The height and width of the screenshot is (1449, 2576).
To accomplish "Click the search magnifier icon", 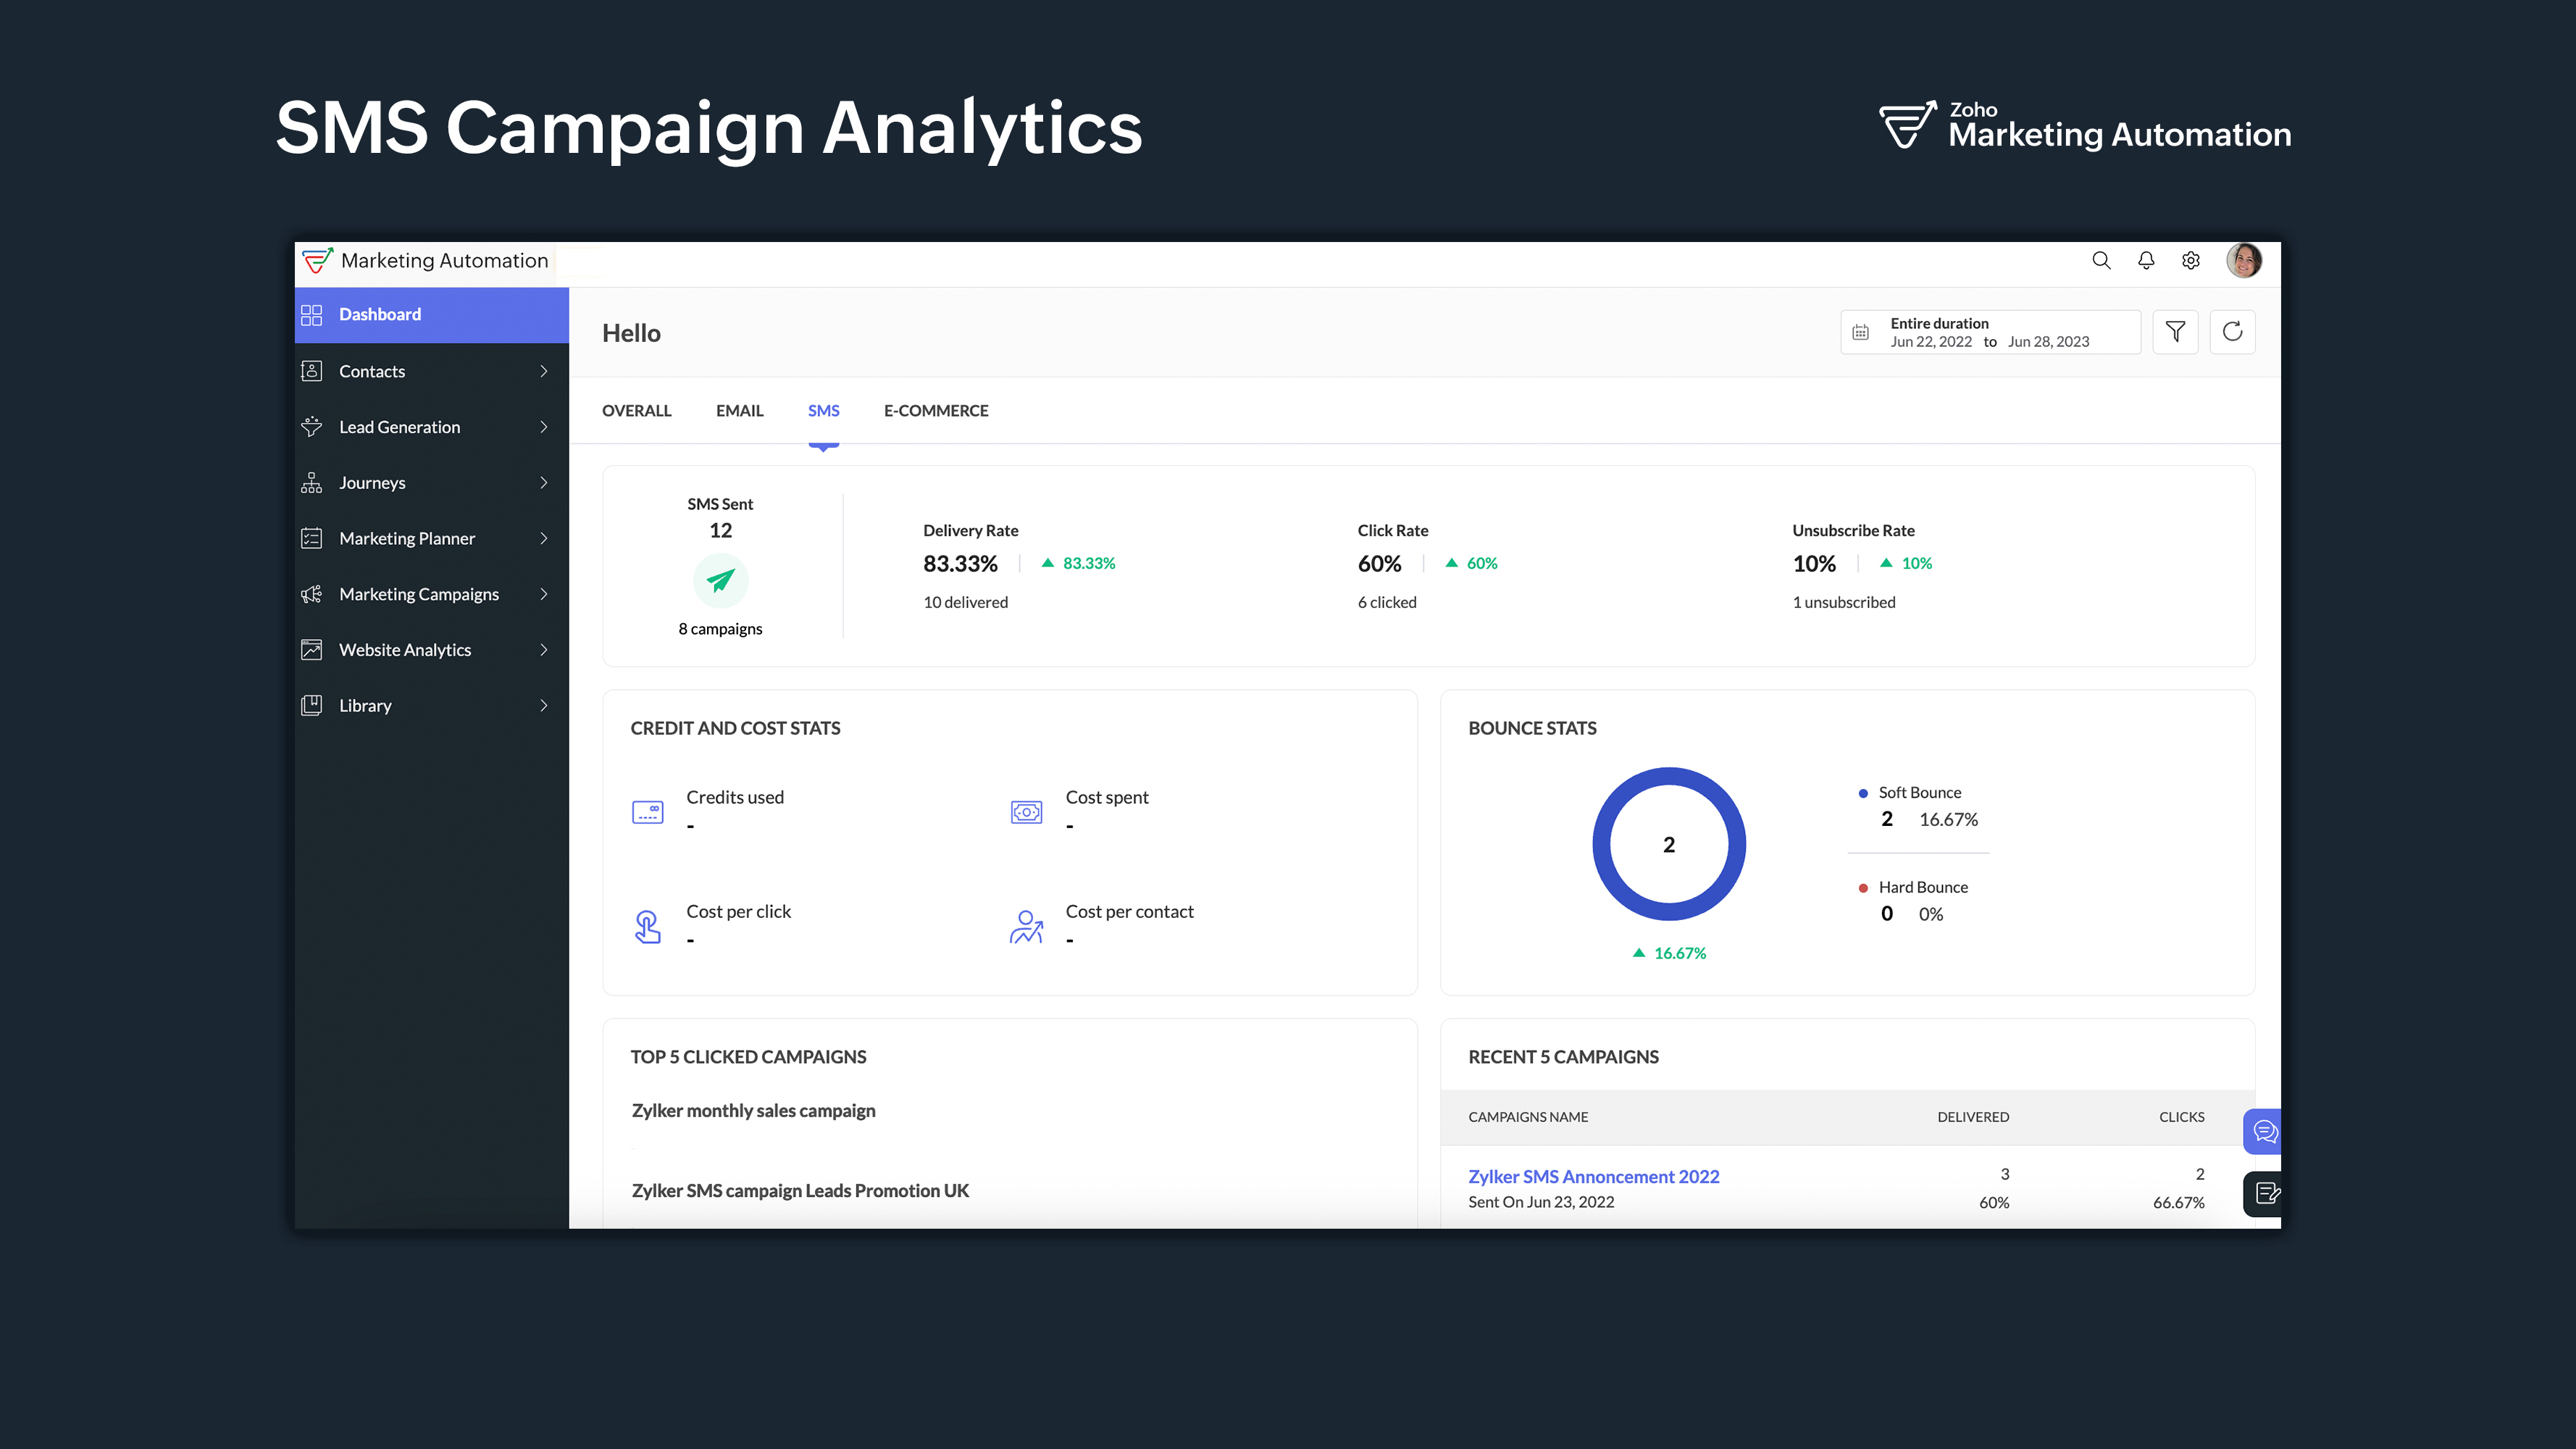I will point(2101,260).
